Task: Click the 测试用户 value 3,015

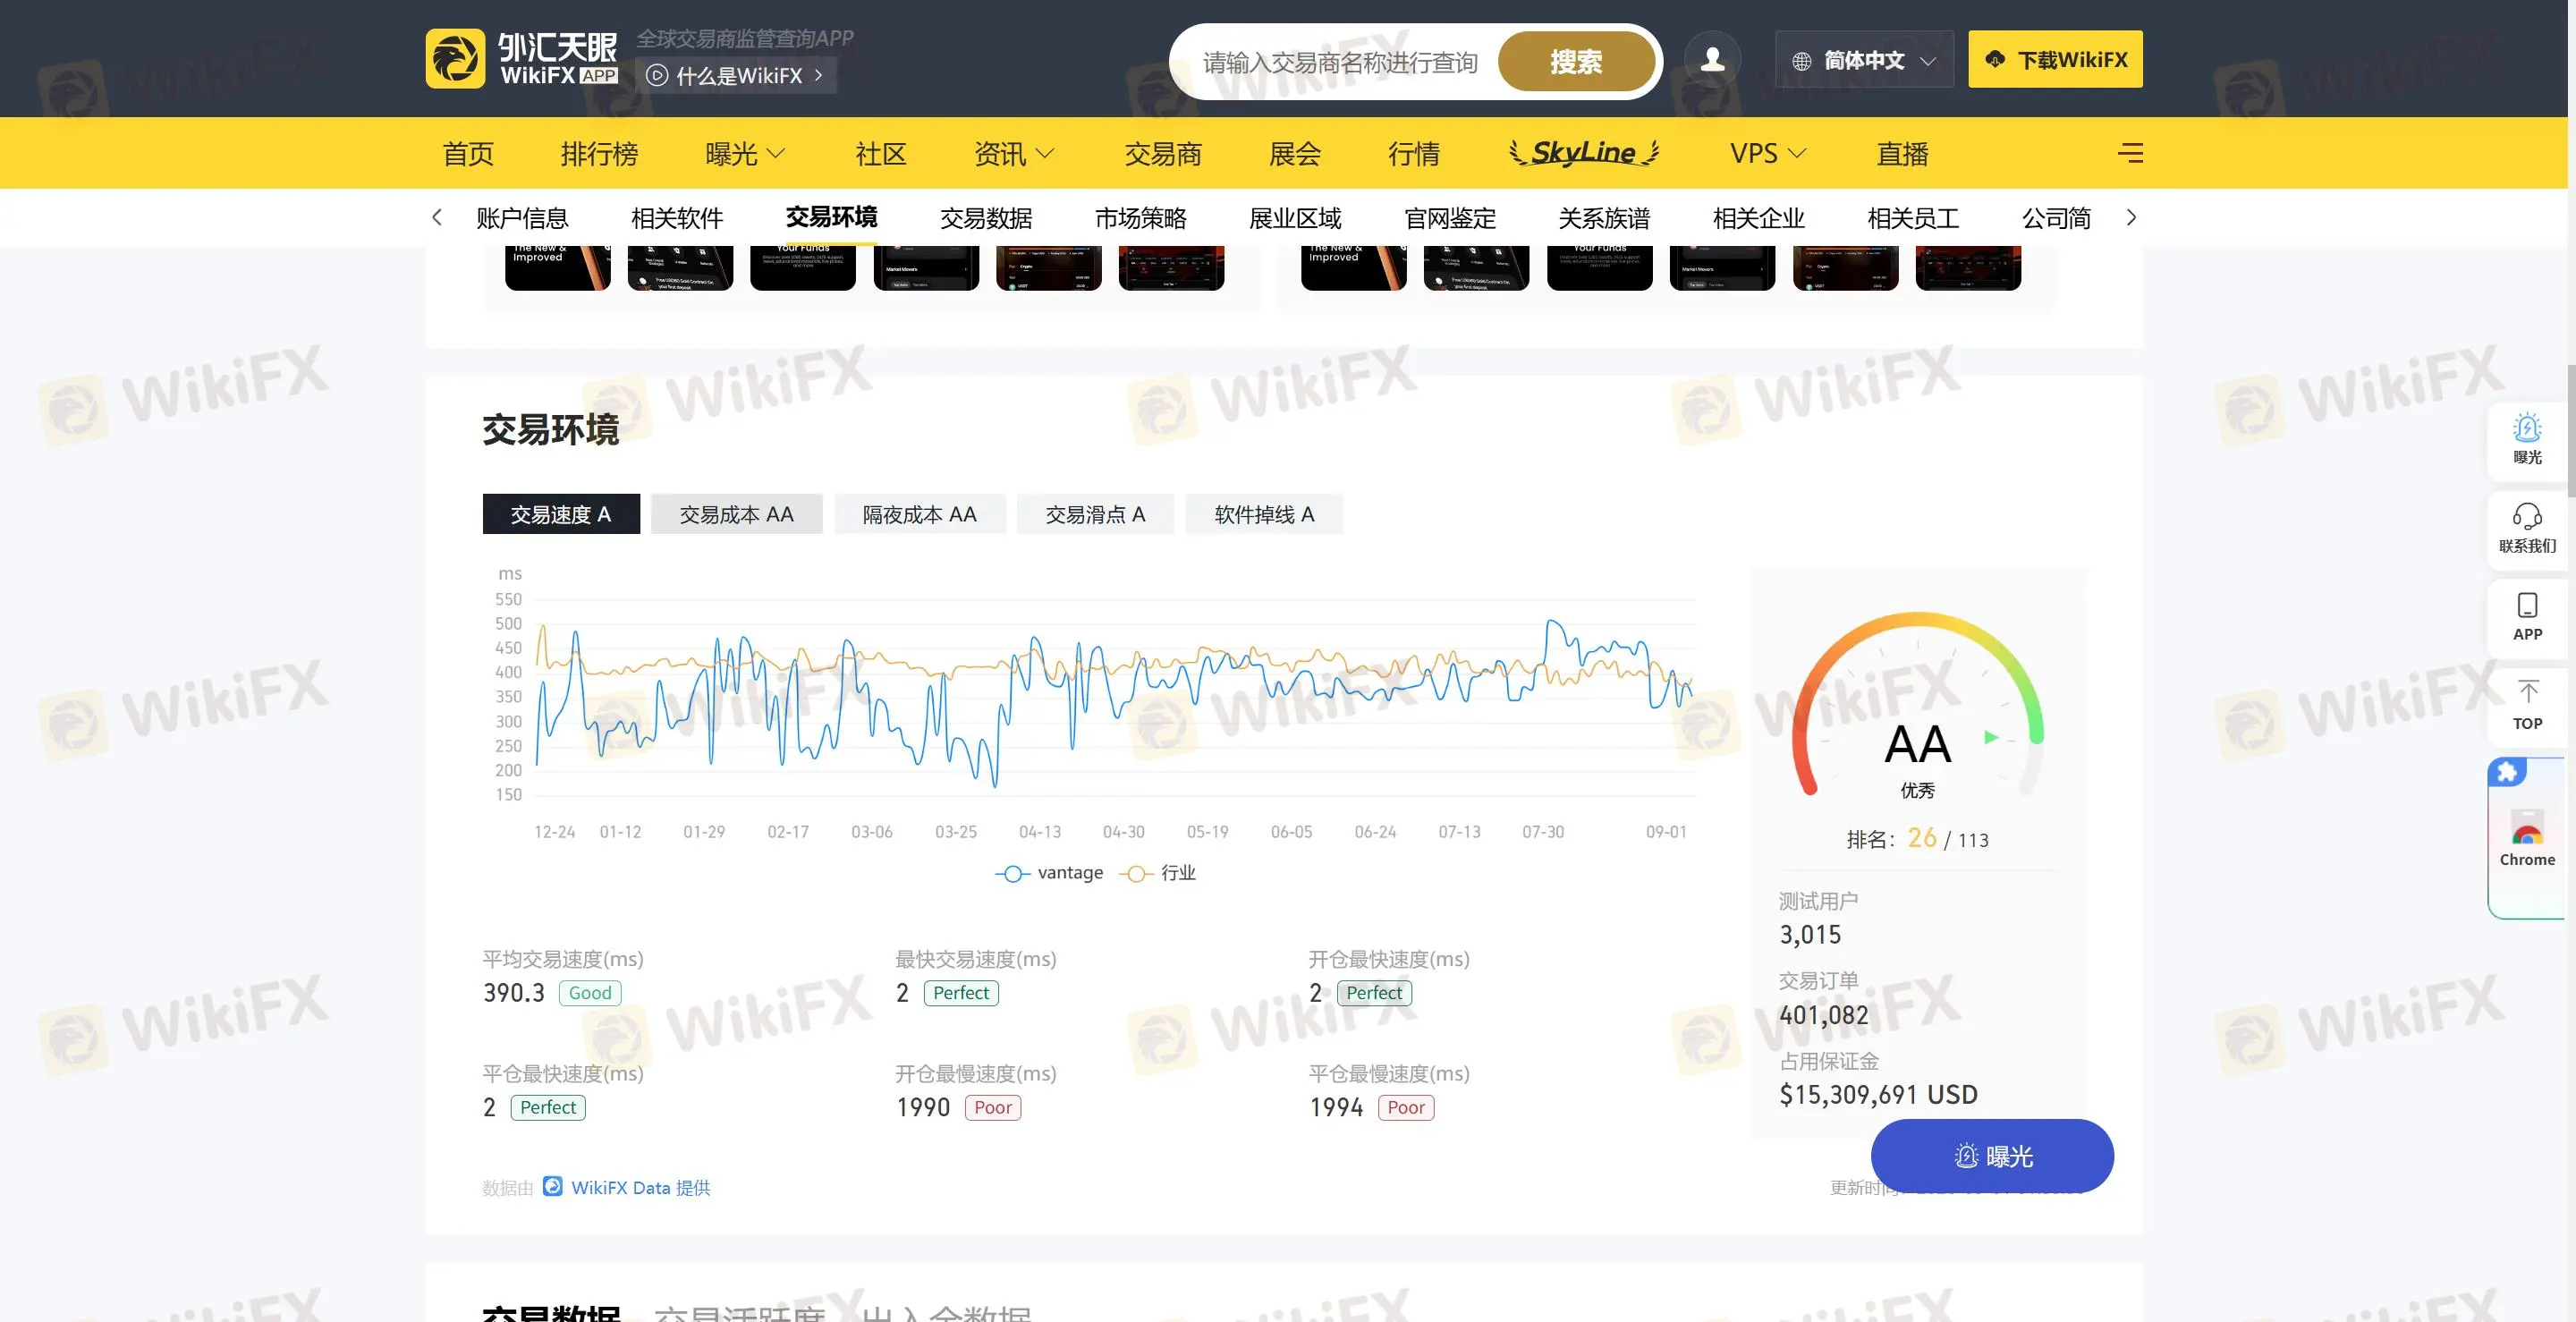Action: point(1810,935)
